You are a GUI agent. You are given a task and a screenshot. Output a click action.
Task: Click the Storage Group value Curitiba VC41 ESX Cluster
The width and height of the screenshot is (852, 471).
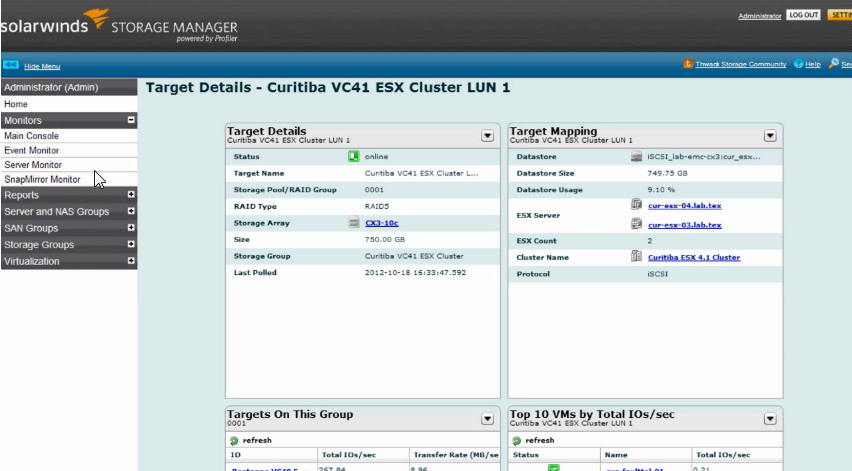[414, 256]
